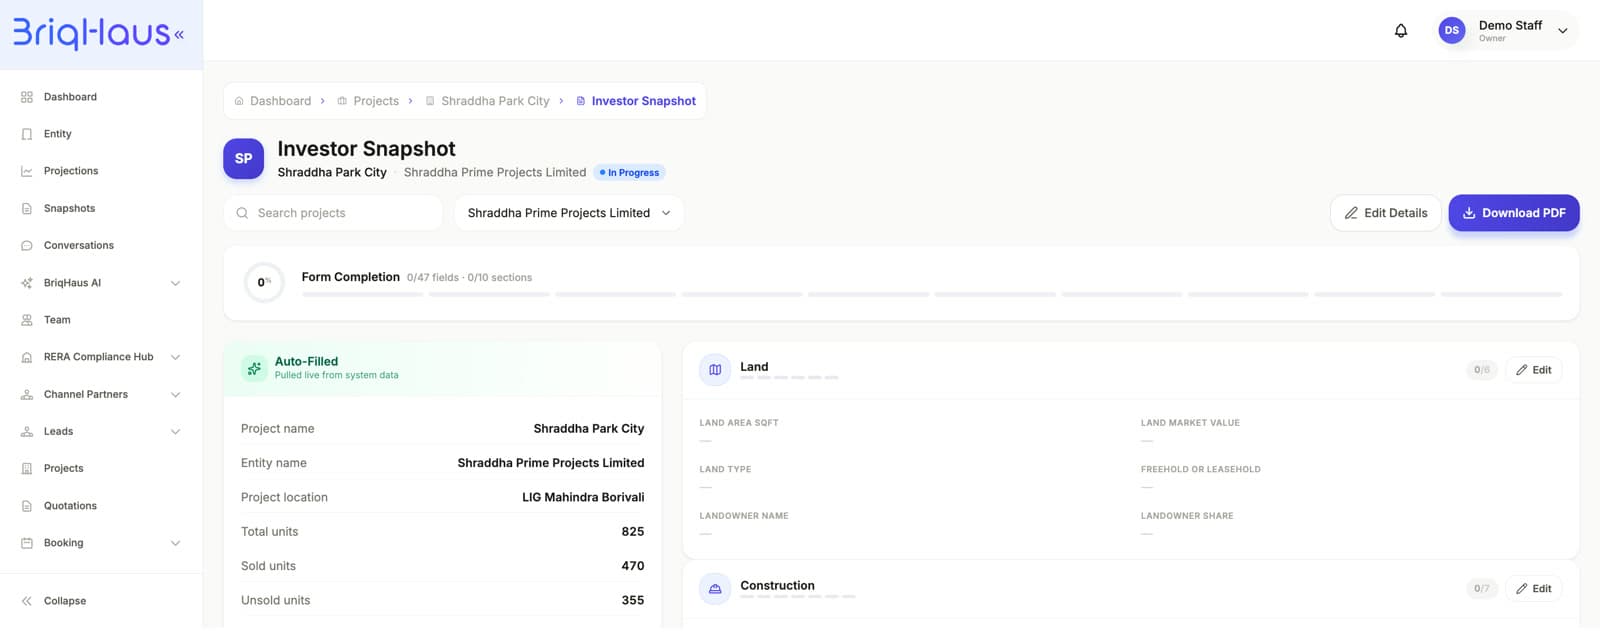The height and width of the screenshot is (634, 1600).
Task: Click the Auto-Filled sparkle icon
Action: tap(254, 369)
